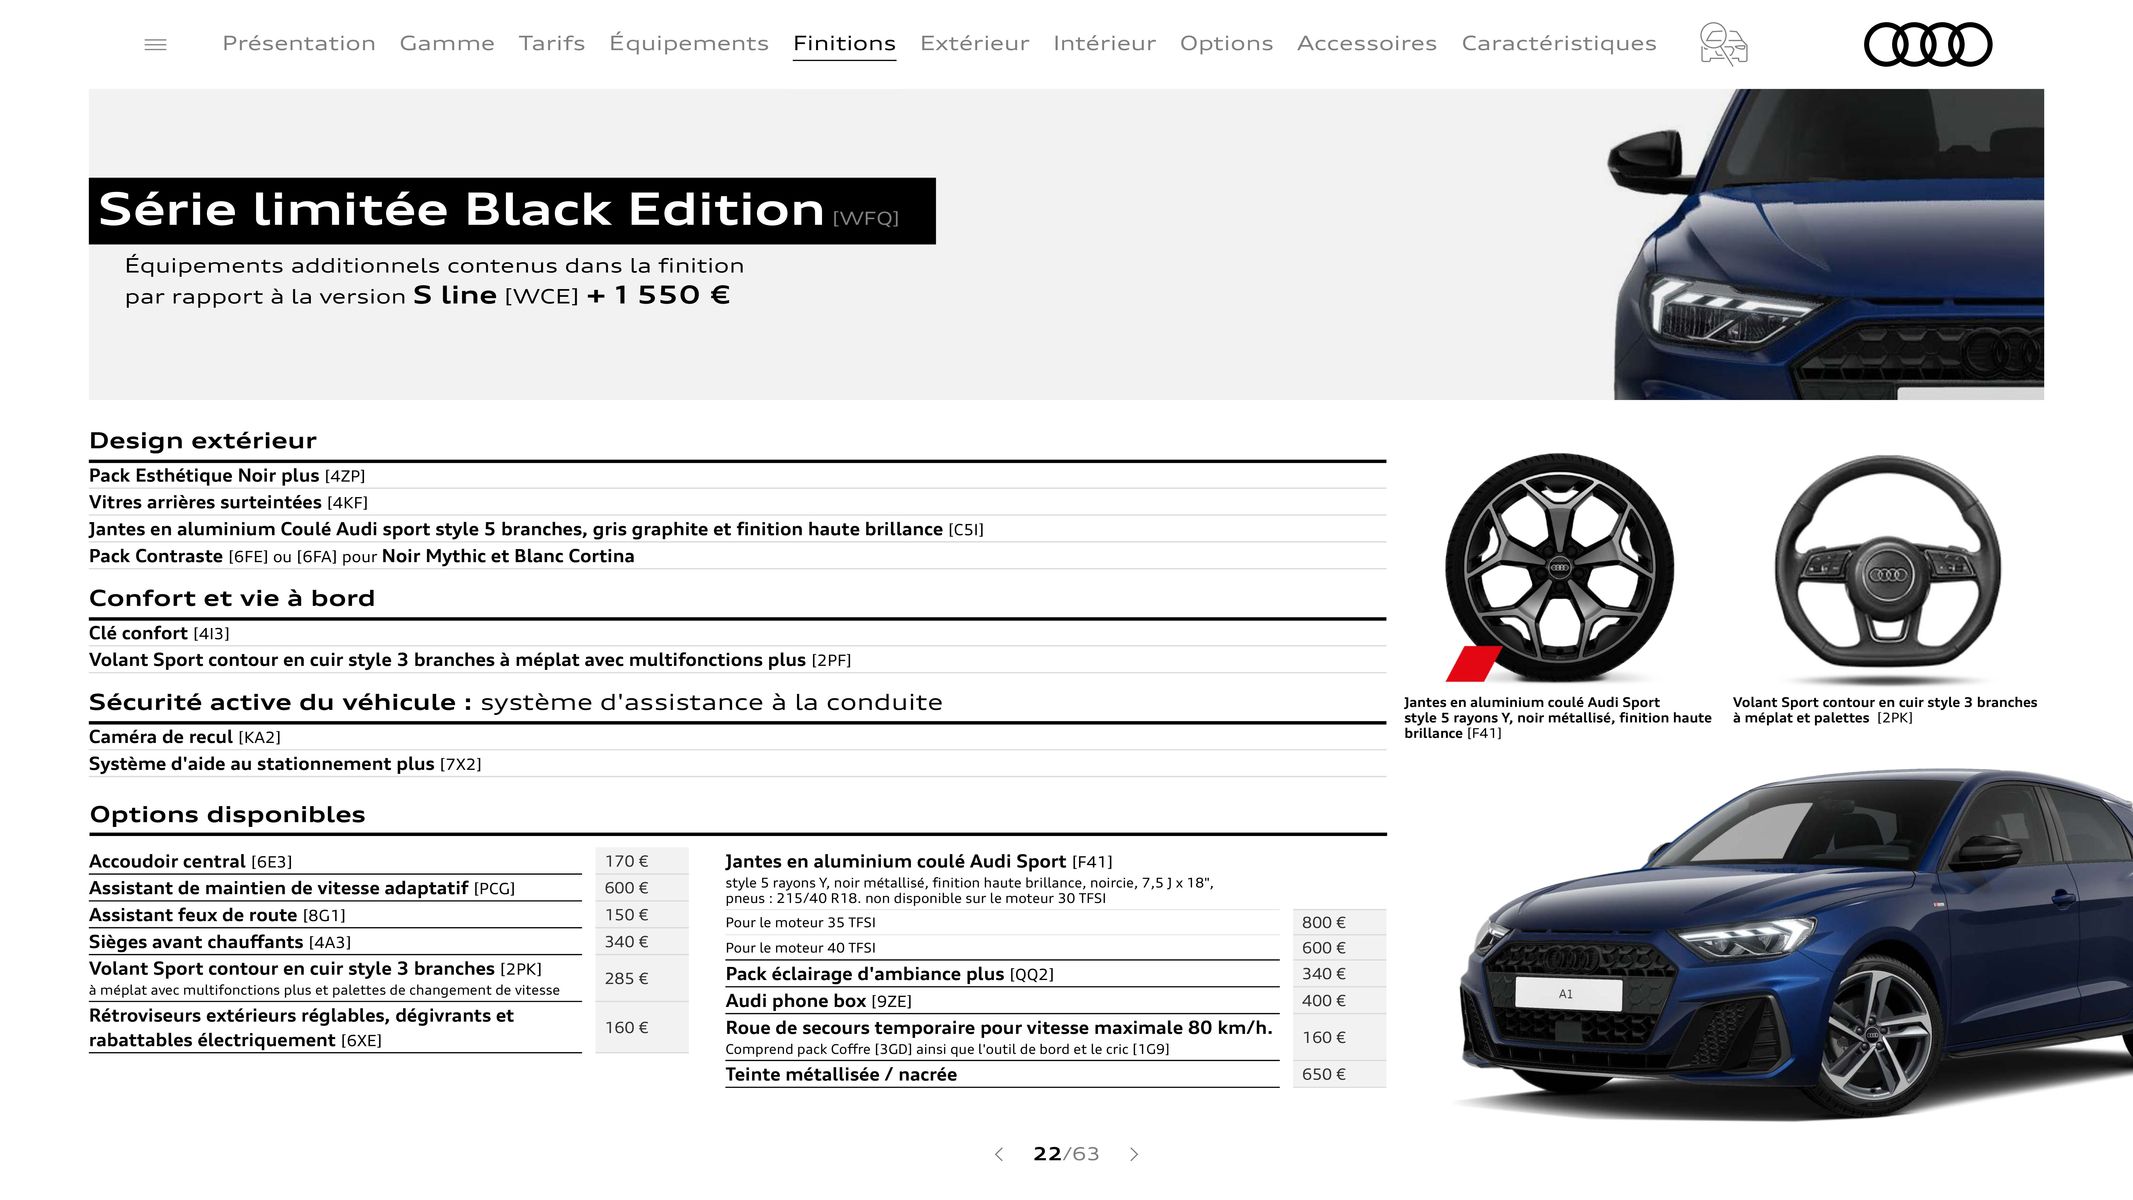Screen dimensions: 2133x1200
Task: Open the Présentation tab
Action: [299, 43]
